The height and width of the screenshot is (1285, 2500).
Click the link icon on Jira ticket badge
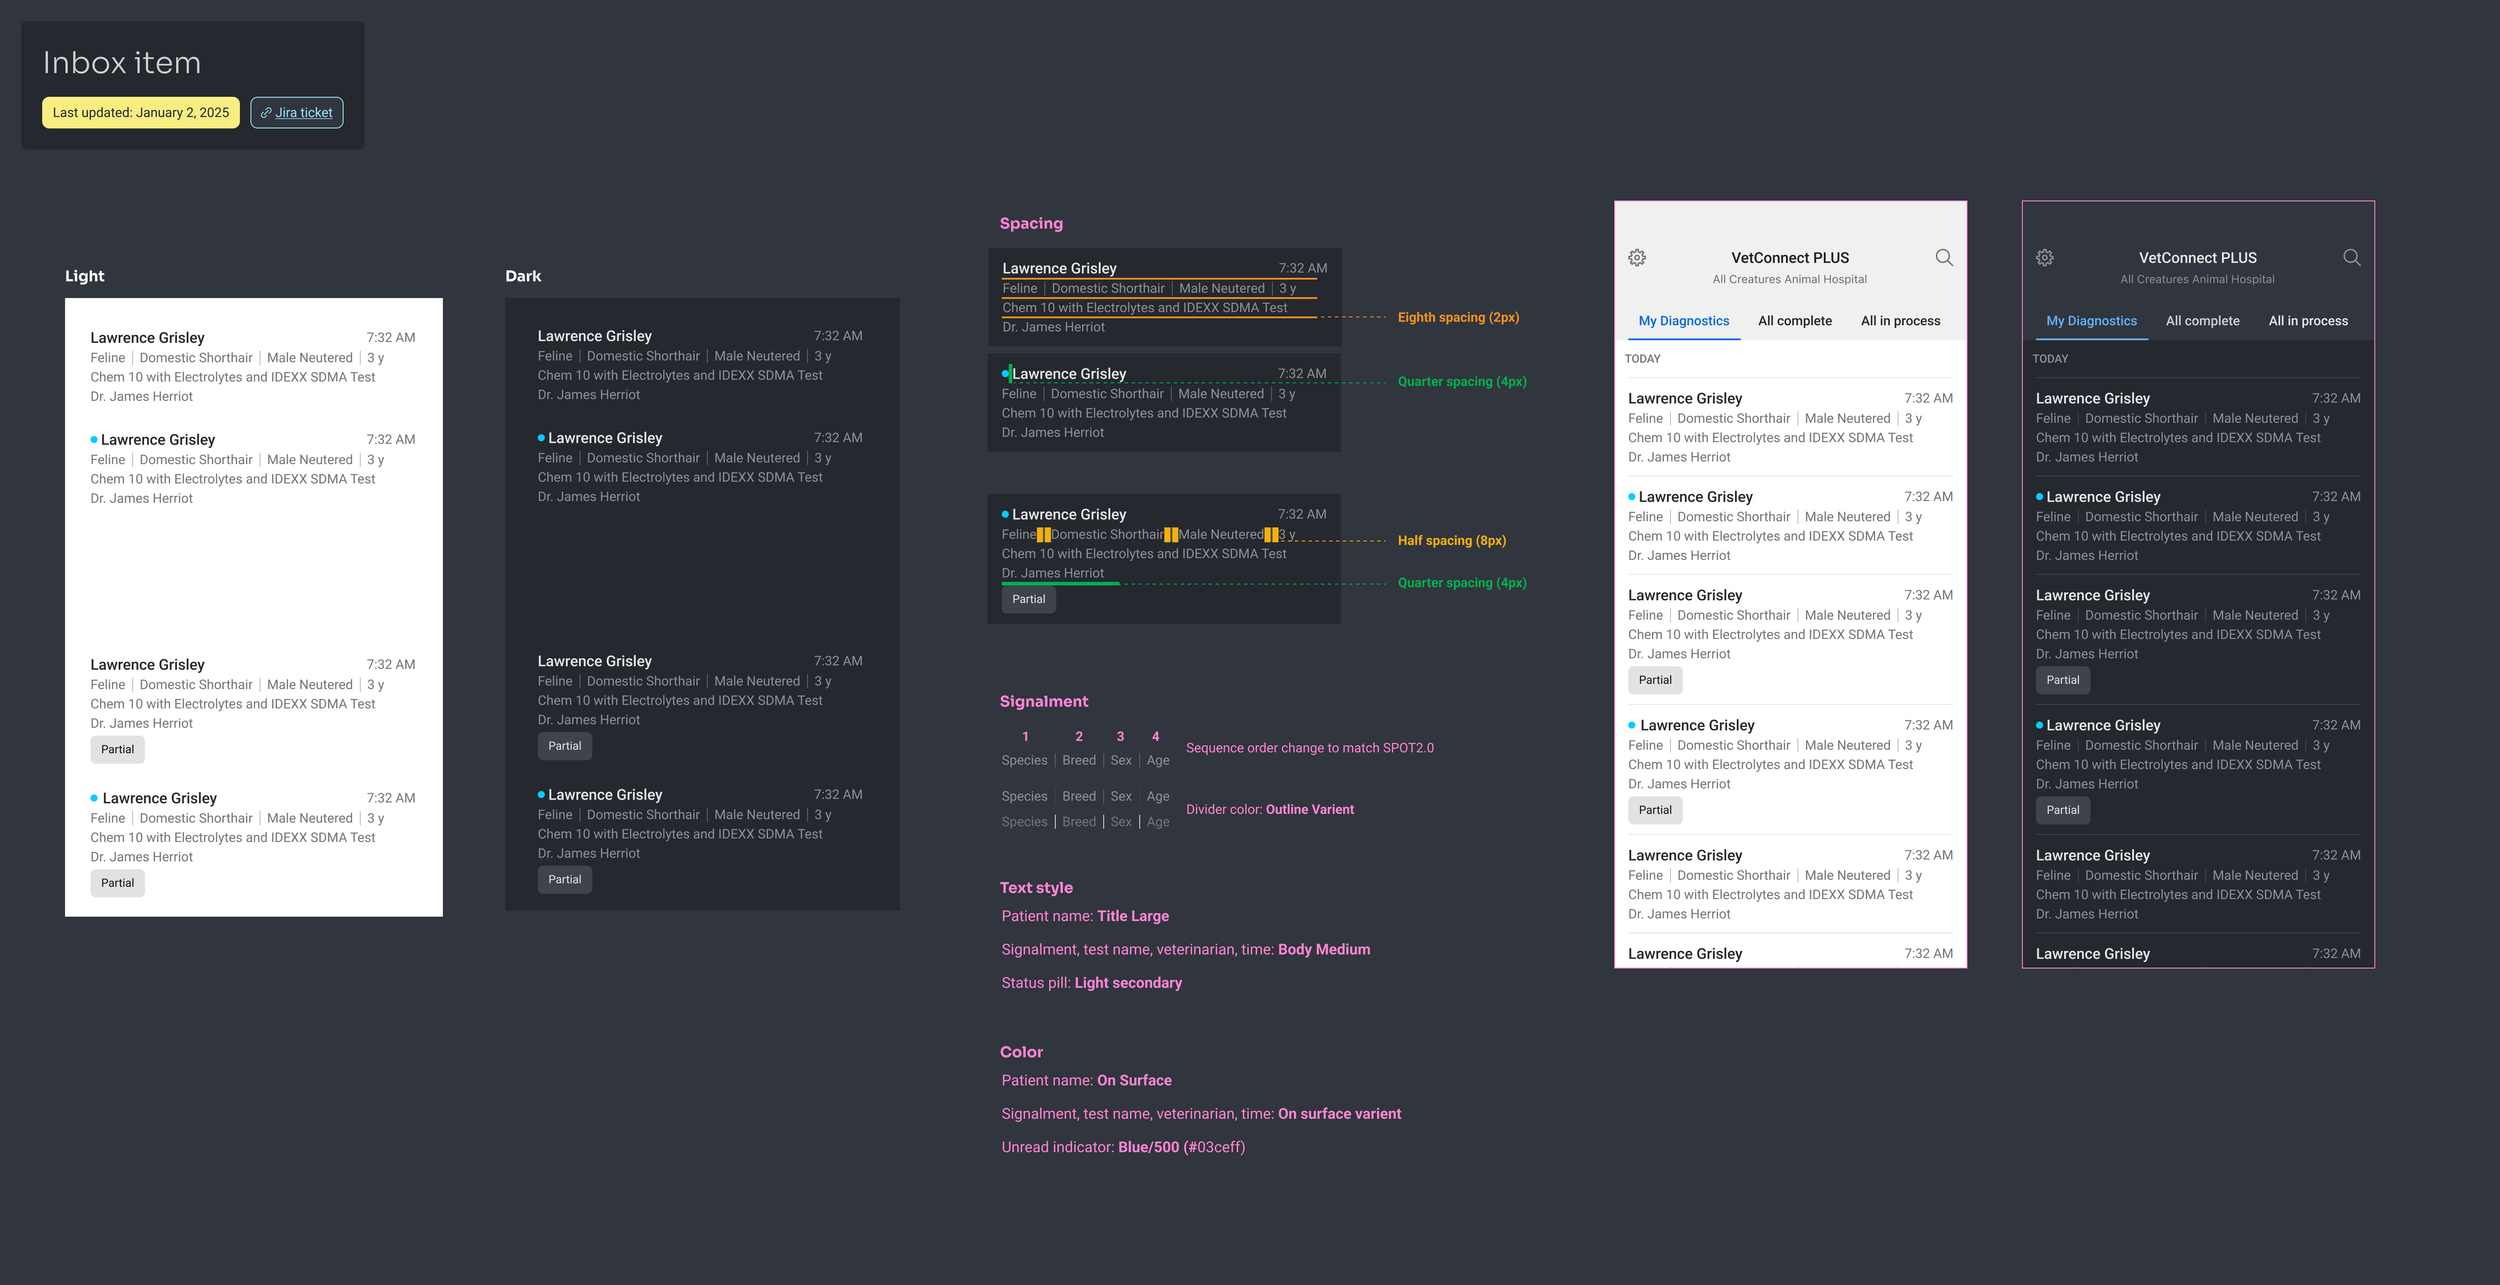pyautogui.click(x=266, y=113)
